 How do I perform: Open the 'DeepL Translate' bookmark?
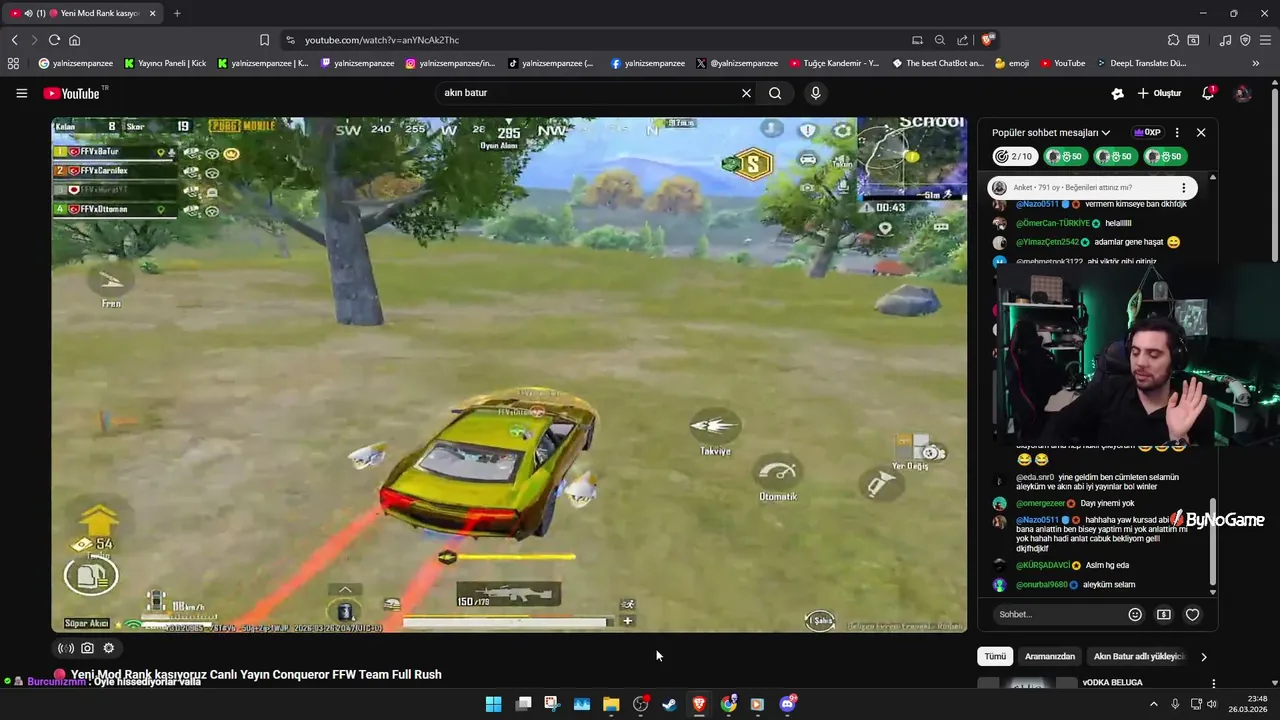tap(1141, 63)
